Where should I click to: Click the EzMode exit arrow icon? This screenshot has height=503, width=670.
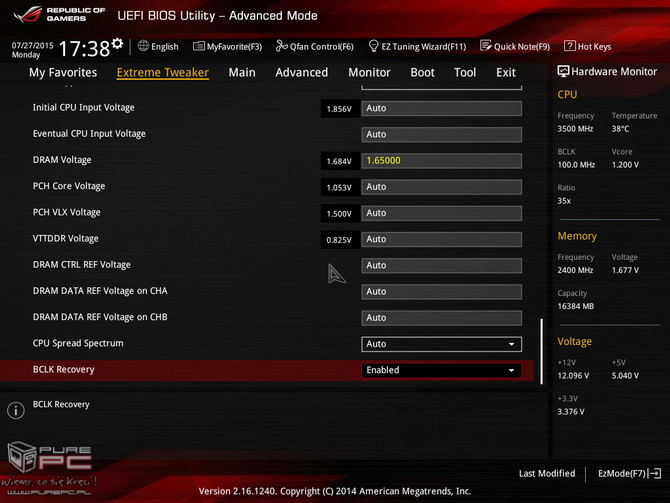[x=655, y=474]
